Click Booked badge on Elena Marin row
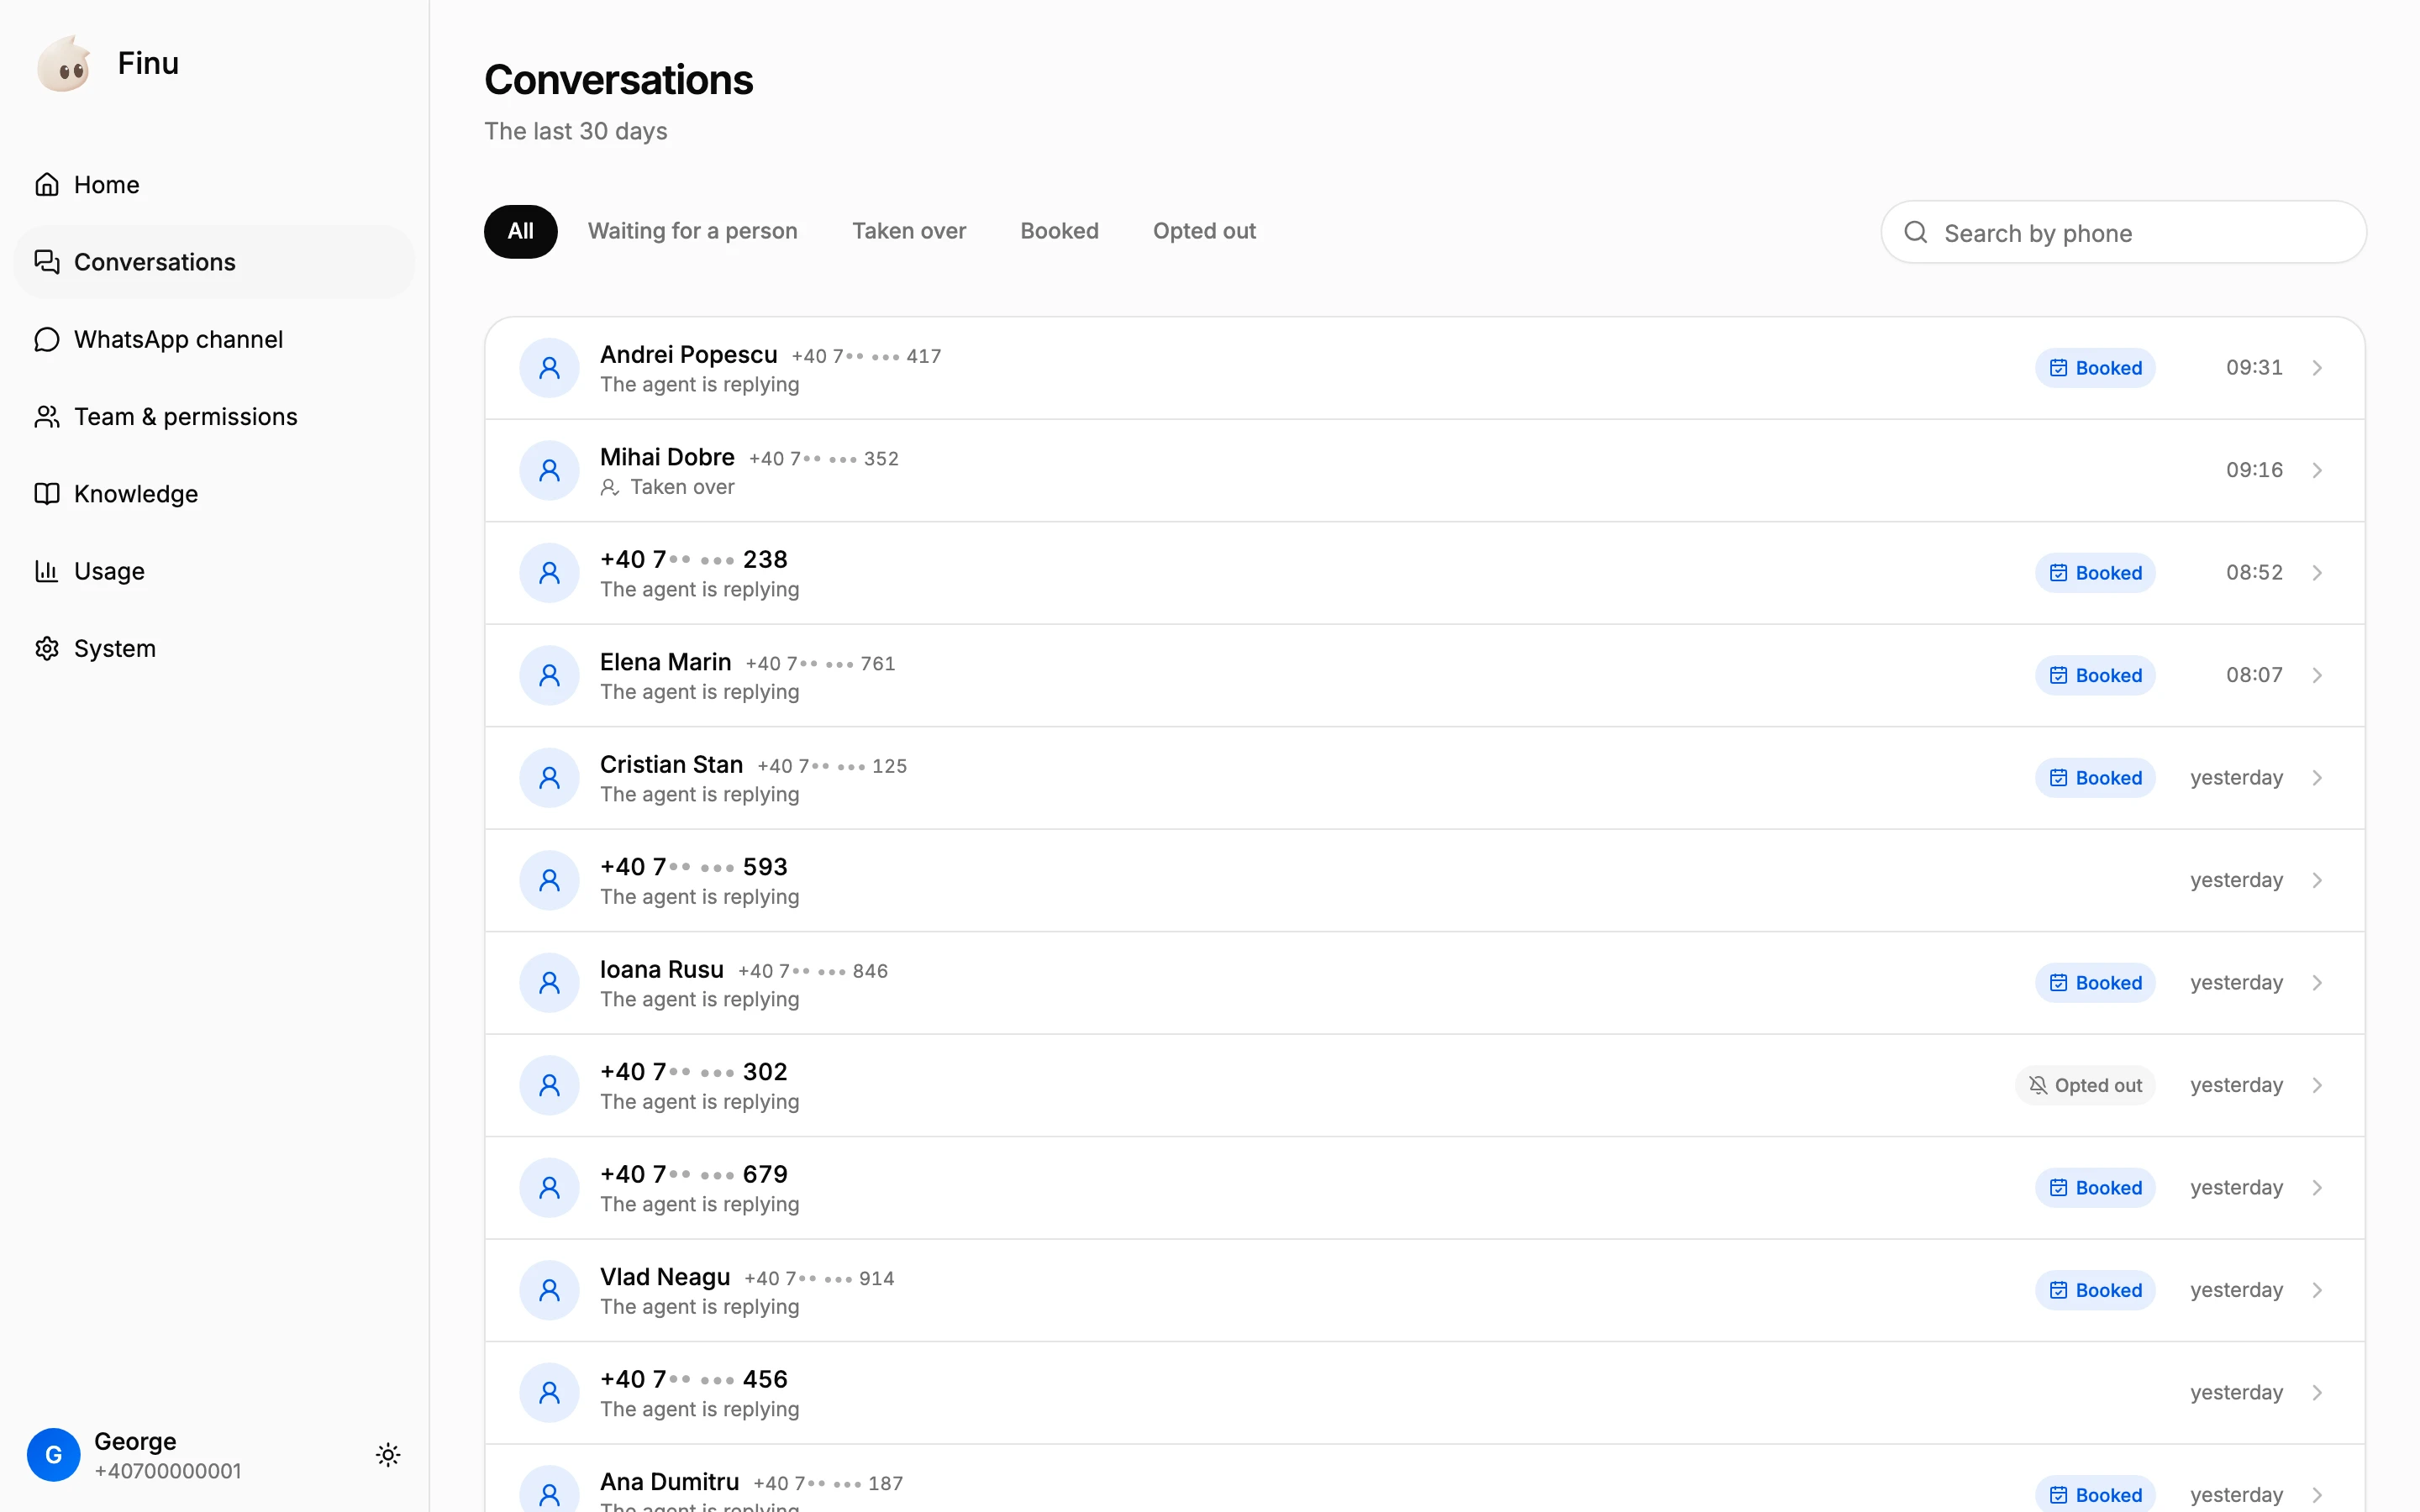This screenshot has width=2420, height=1512. click(2095, 675)
